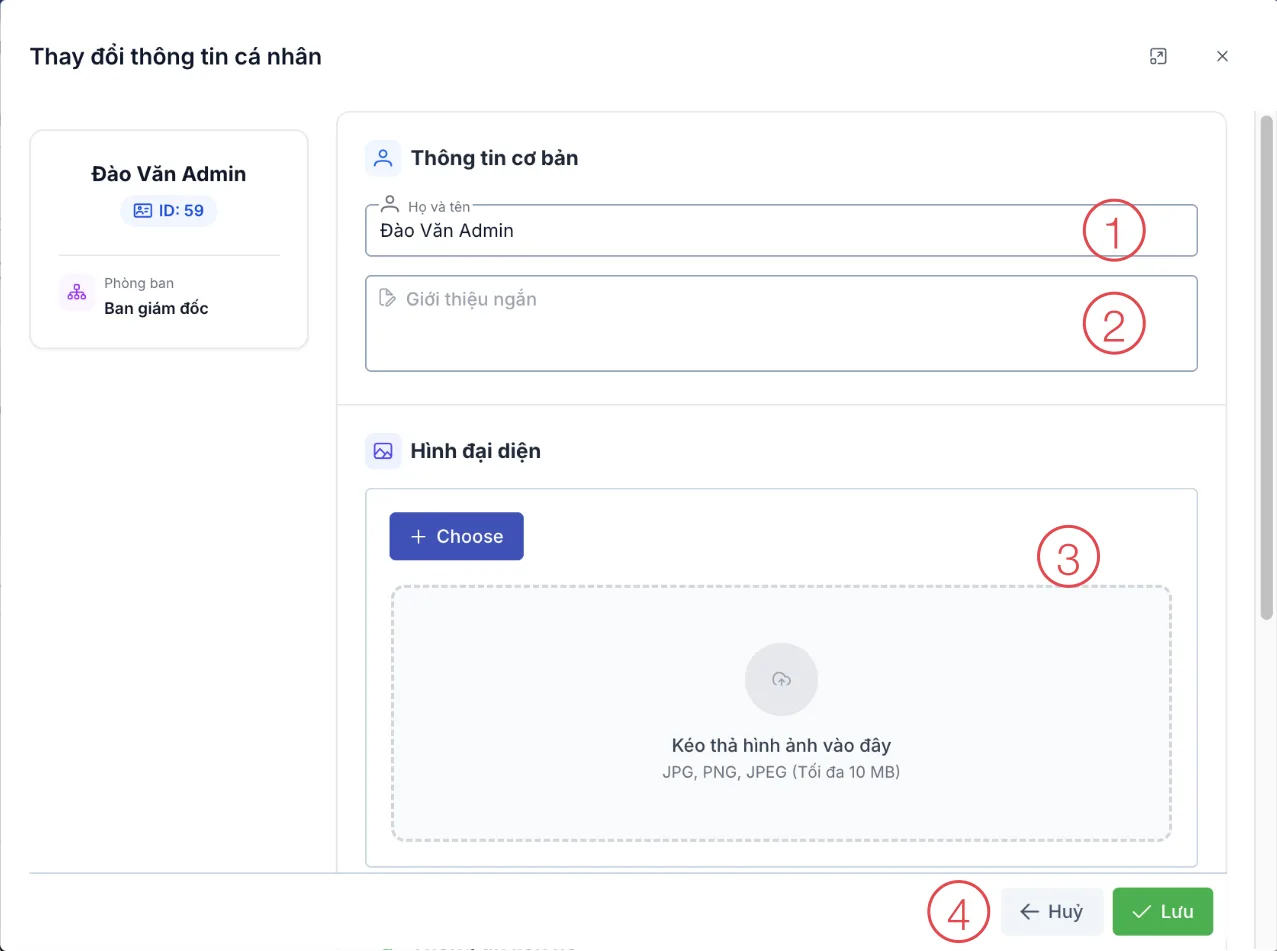Viewport: 1277px width, 951px height.
Task: Click the ID card icon in badge
Action: (x=143, y=211)
